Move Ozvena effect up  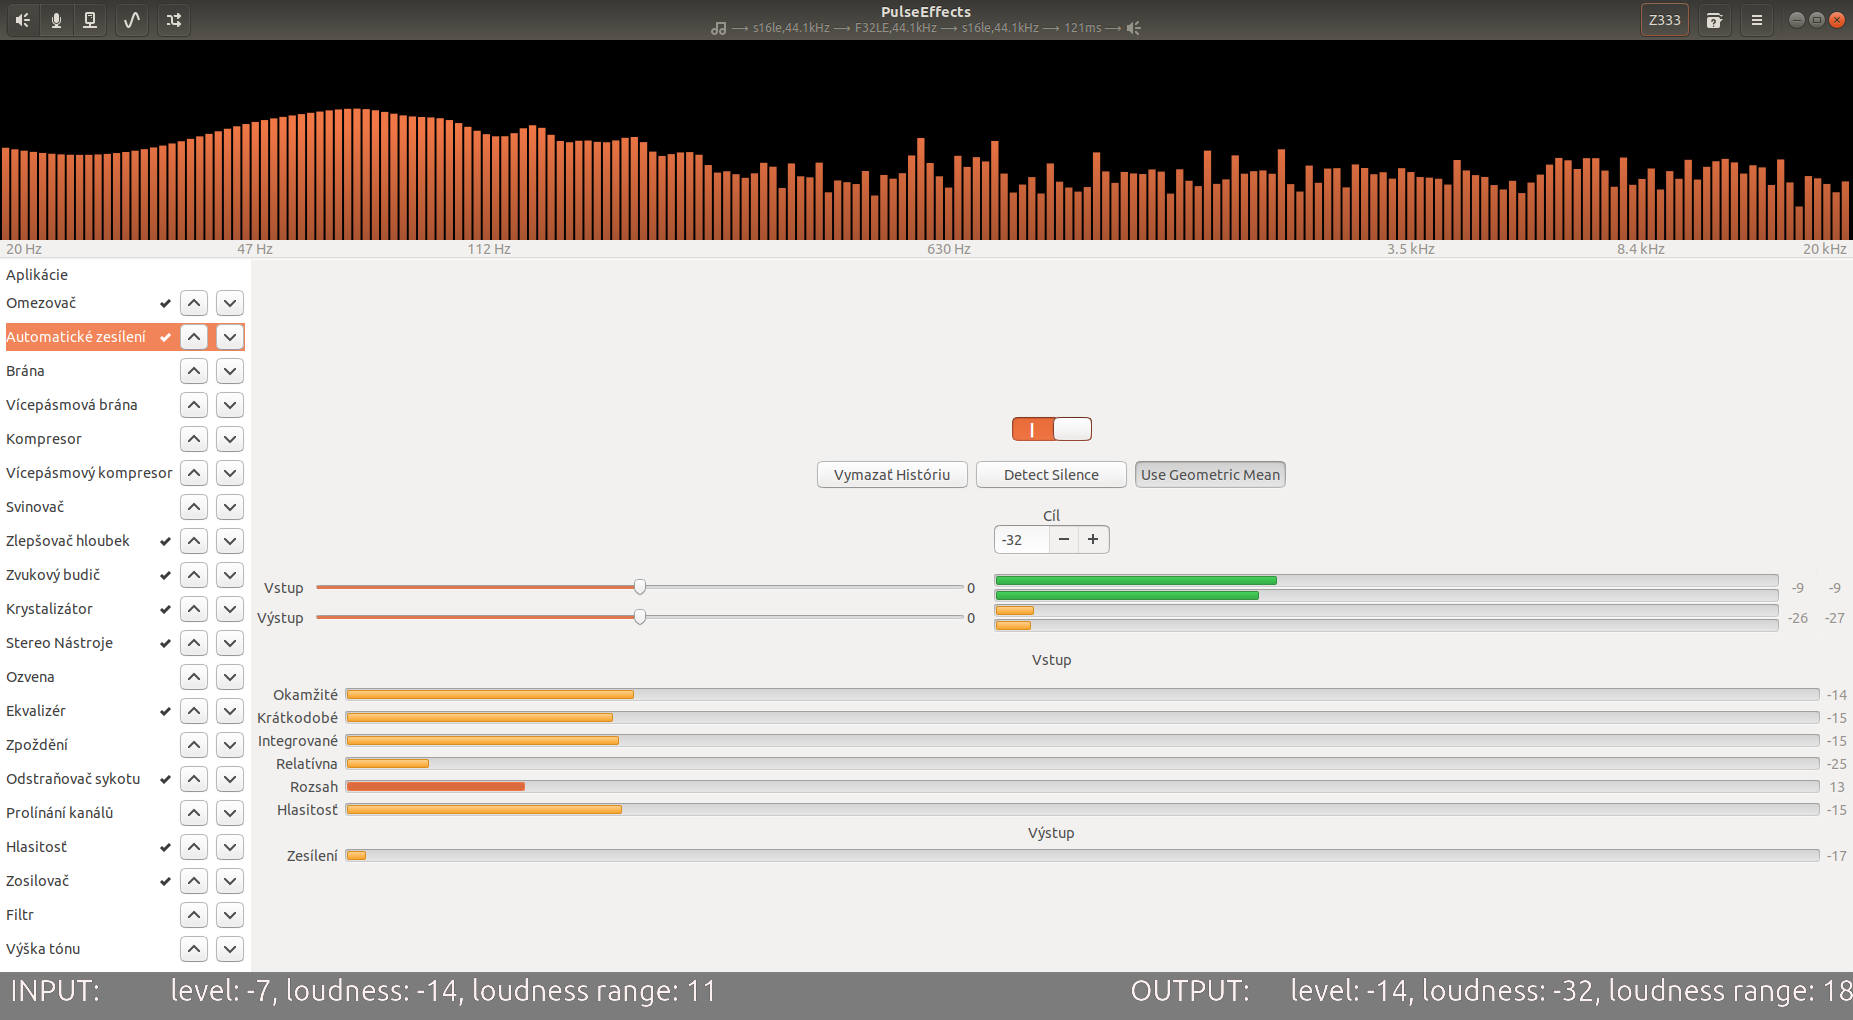(x=194, y=677)
